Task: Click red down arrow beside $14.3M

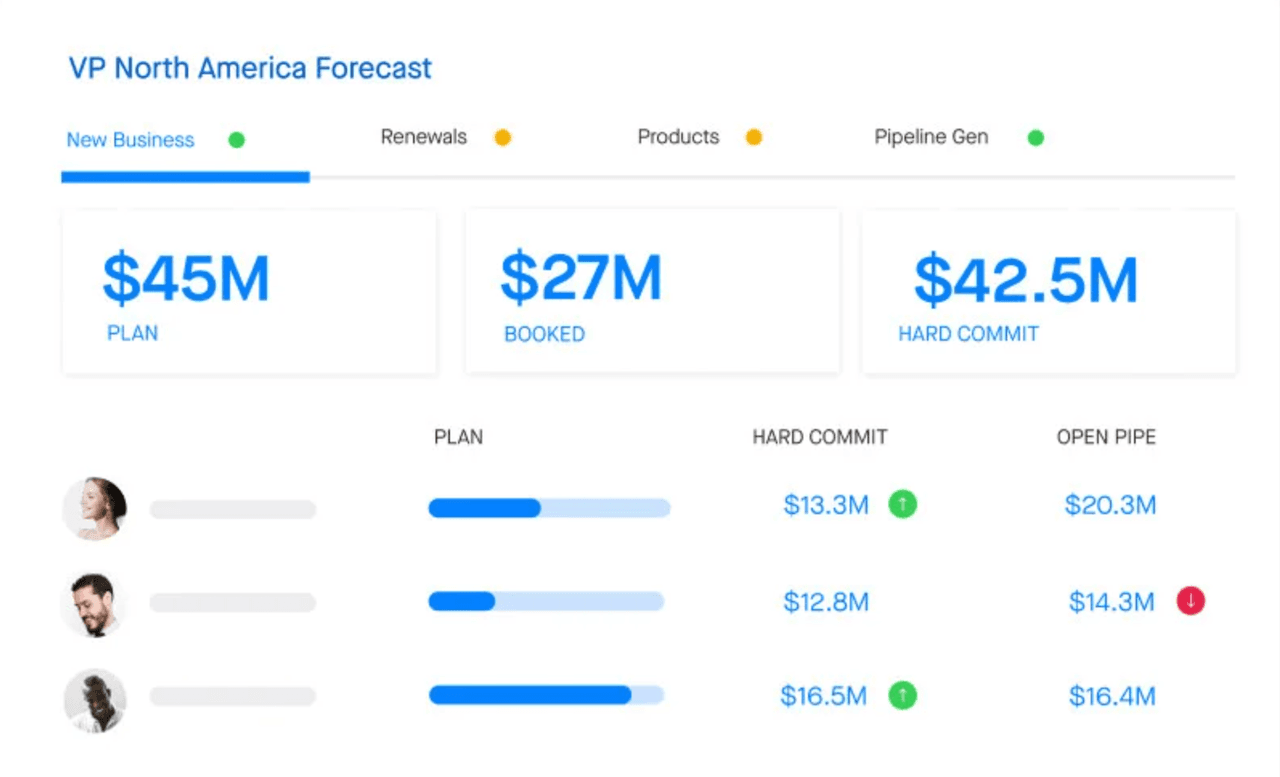Action: click(x=1190, y=601)
